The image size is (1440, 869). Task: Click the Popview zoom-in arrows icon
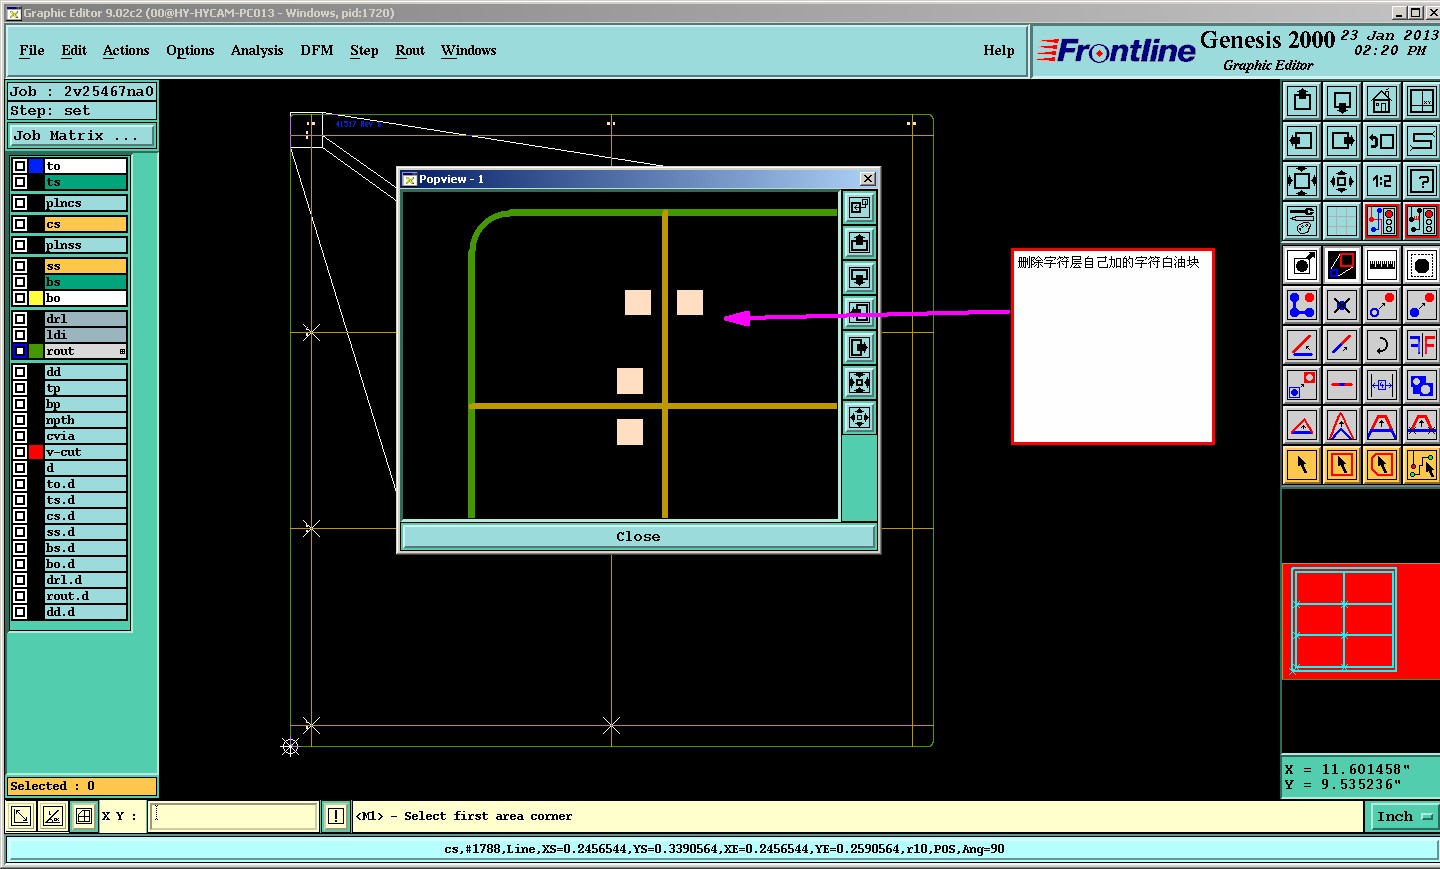click(x=859, y=383)
